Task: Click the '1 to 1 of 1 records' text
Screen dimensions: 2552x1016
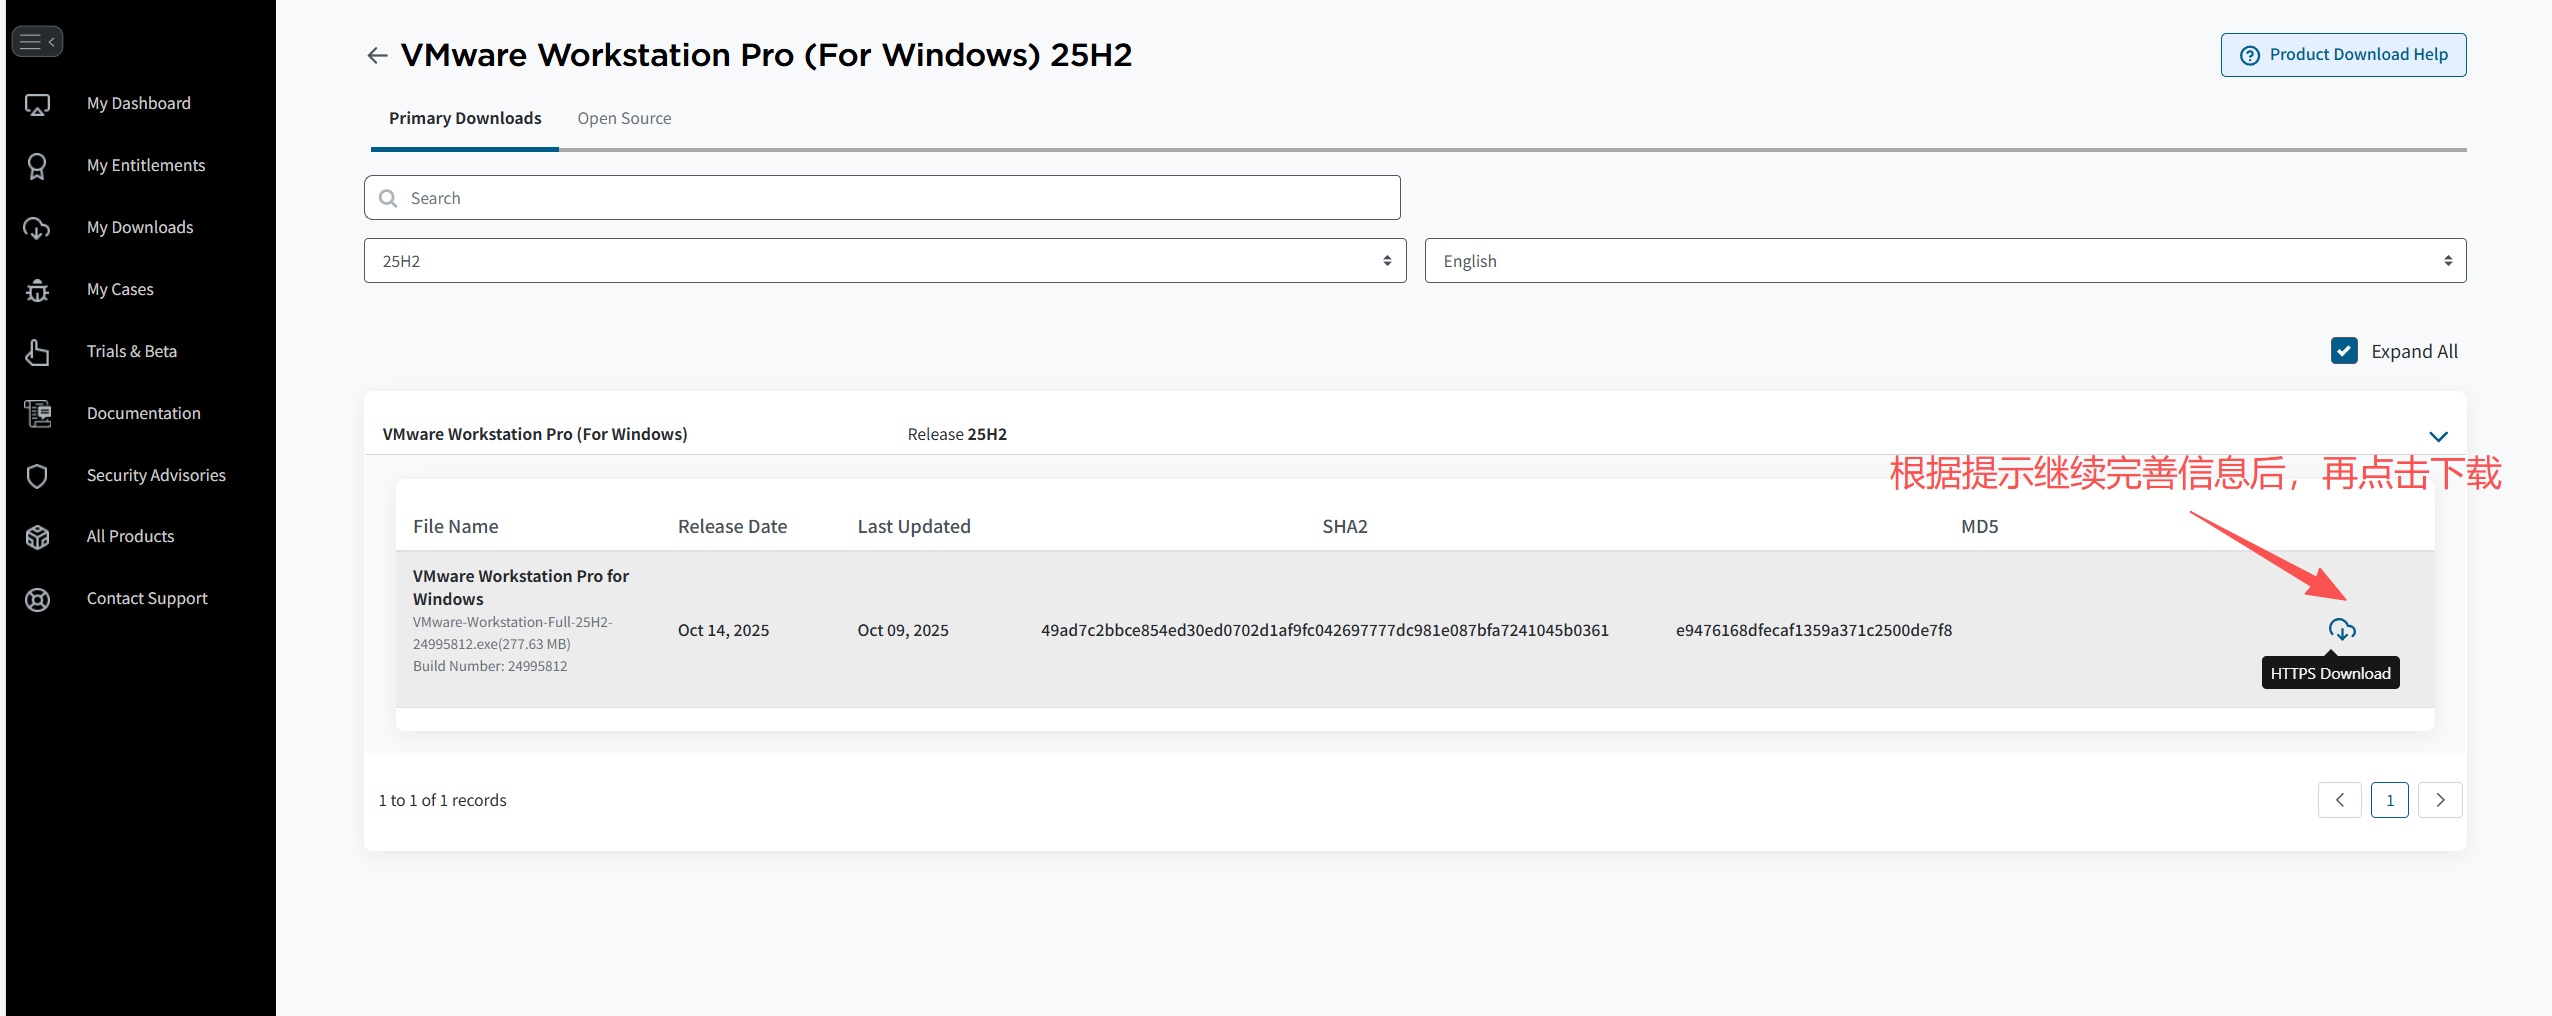Action: point(442,801)
